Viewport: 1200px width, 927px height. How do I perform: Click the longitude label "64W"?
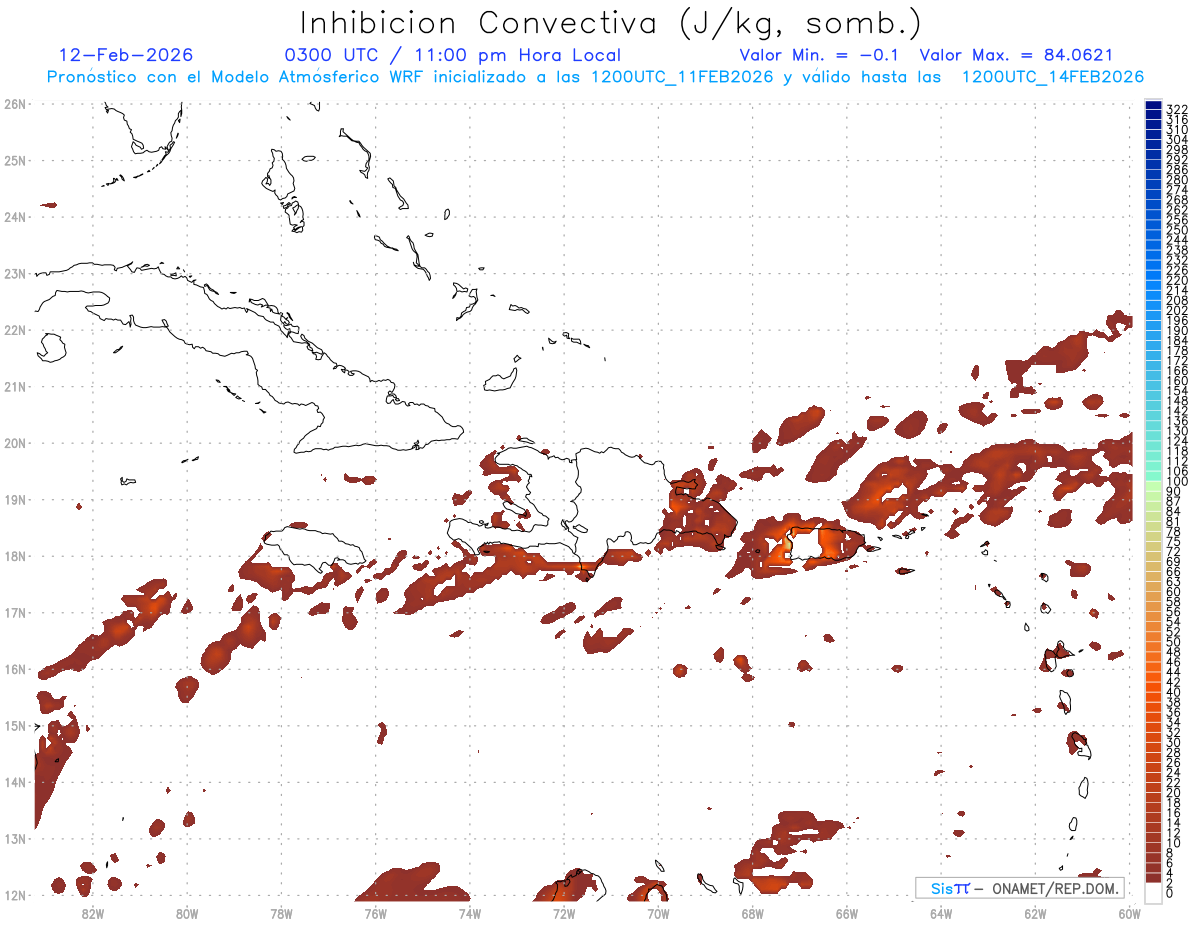[941, 913]
